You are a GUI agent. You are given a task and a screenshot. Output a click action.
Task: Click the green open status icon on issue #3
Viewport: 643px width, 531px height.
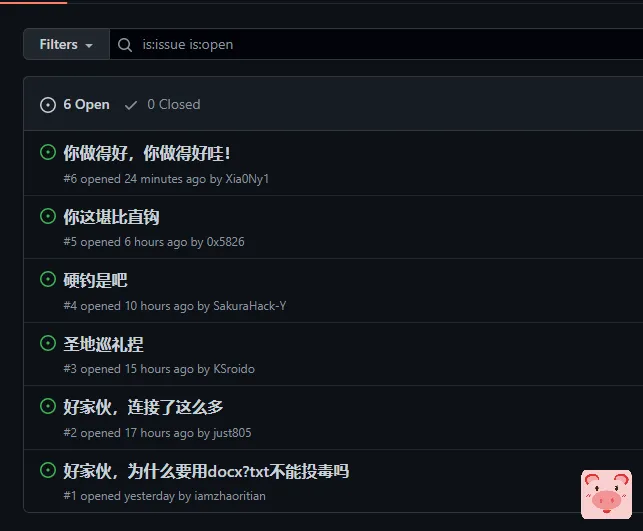tap(48, 343)
